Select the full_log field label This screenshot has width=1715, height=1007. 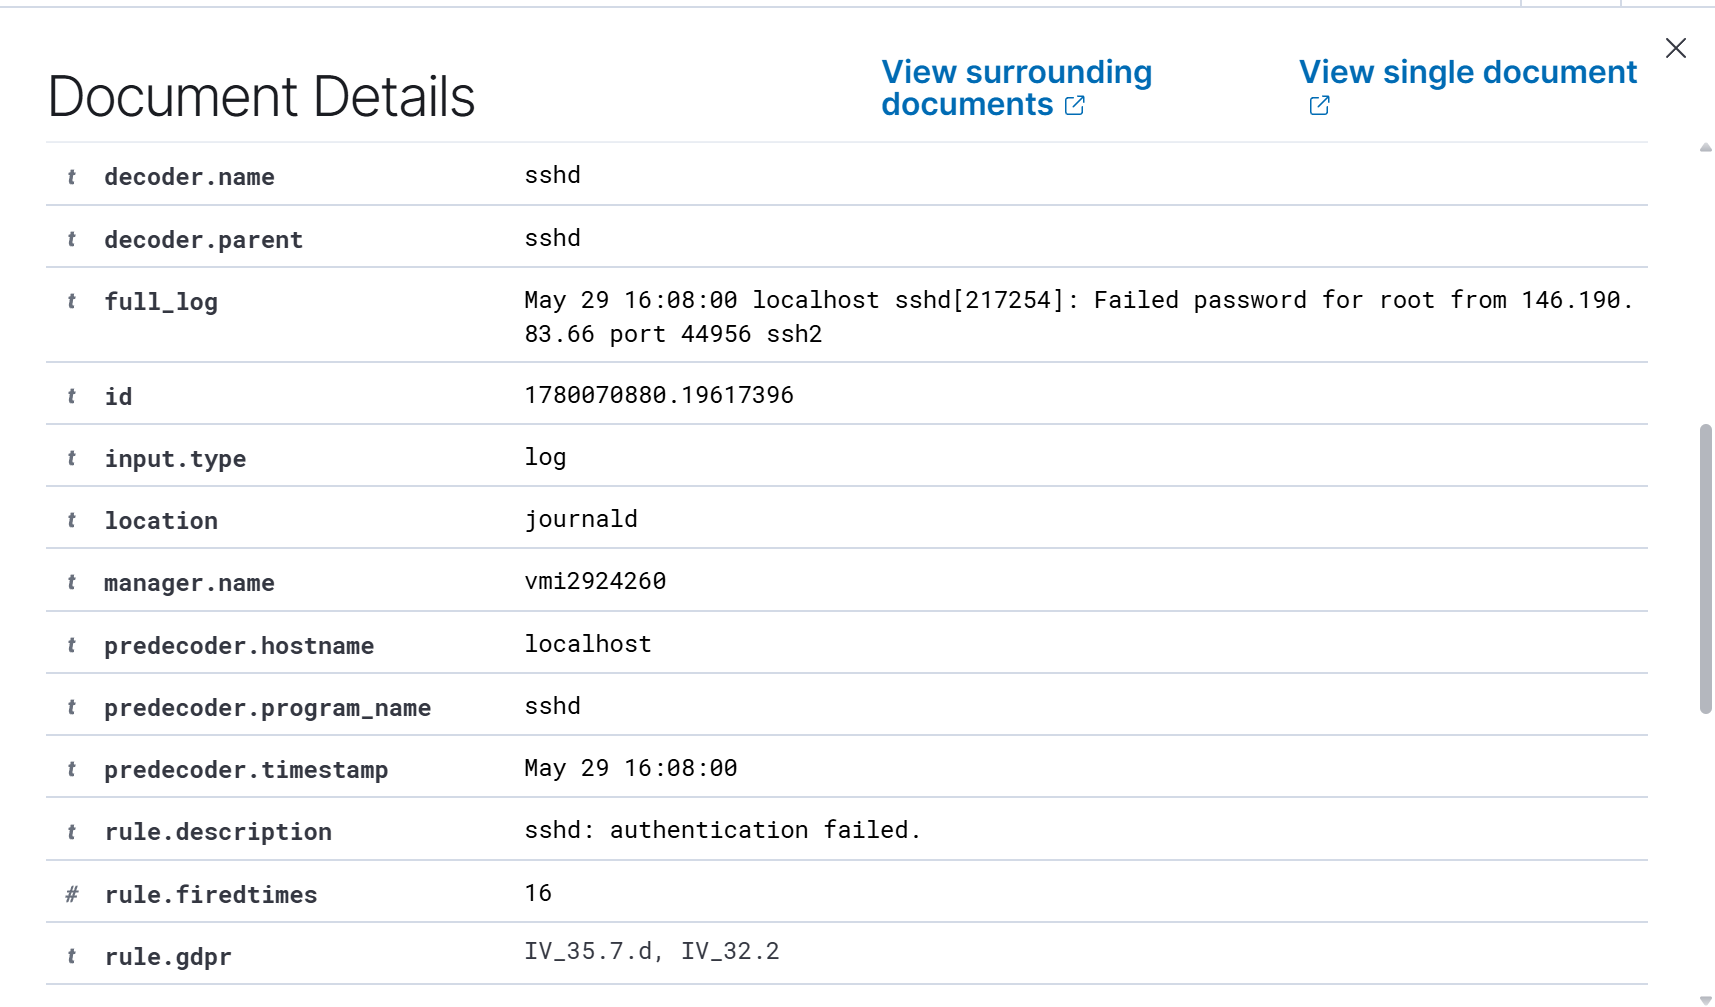[161, 302]
